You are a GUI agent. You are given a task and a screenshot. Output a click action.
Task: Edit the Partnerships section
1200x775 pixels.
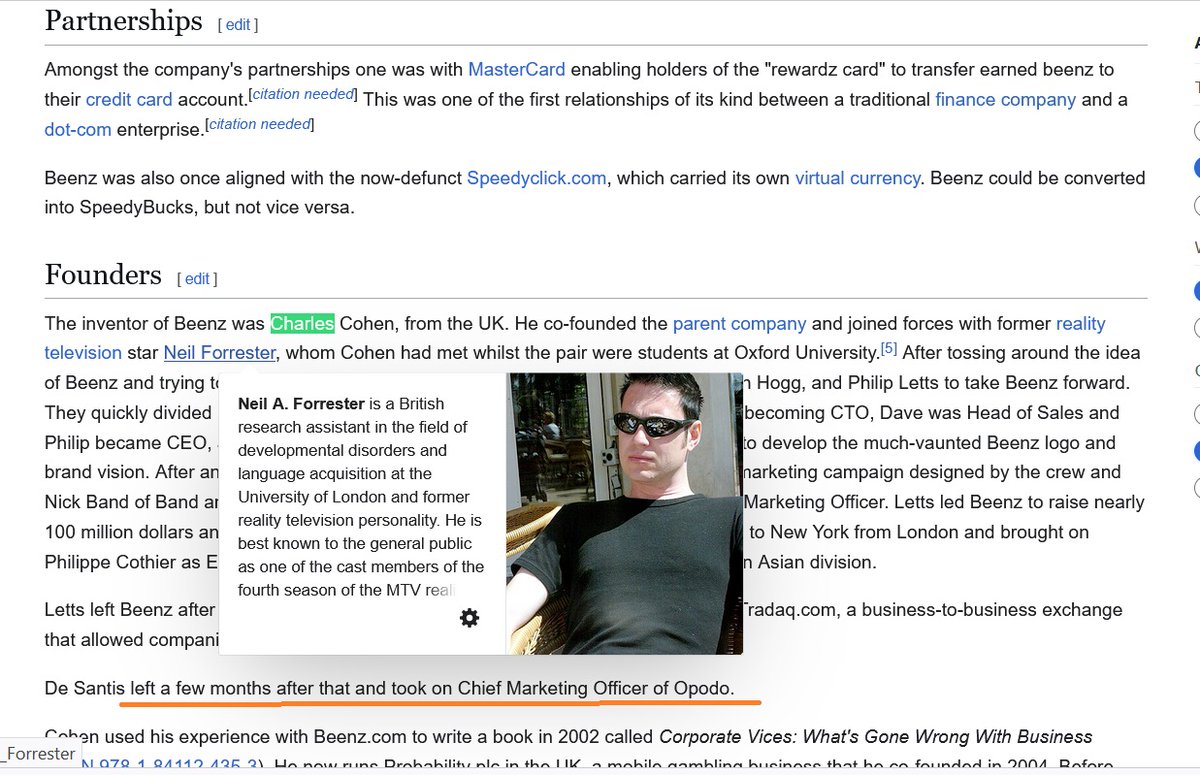click(238, 25)
